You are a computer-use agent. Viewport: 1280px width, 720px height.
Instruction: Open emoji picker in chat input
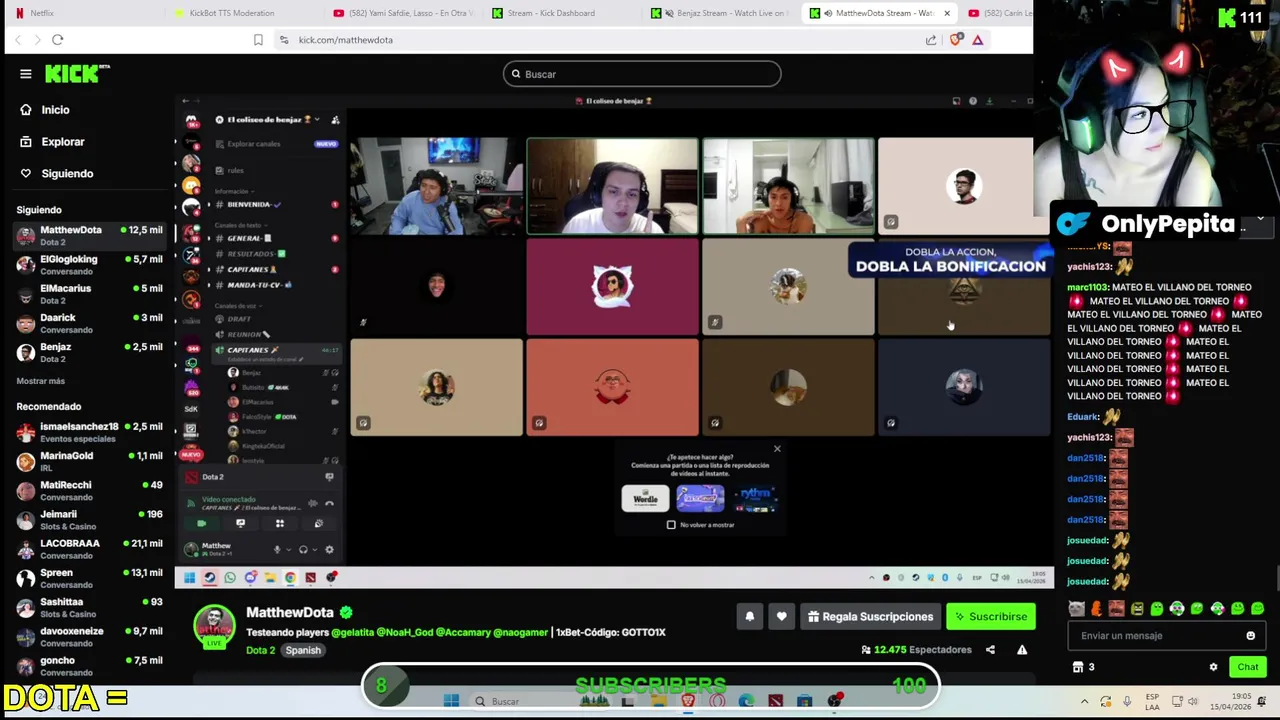coord(1250,636)
